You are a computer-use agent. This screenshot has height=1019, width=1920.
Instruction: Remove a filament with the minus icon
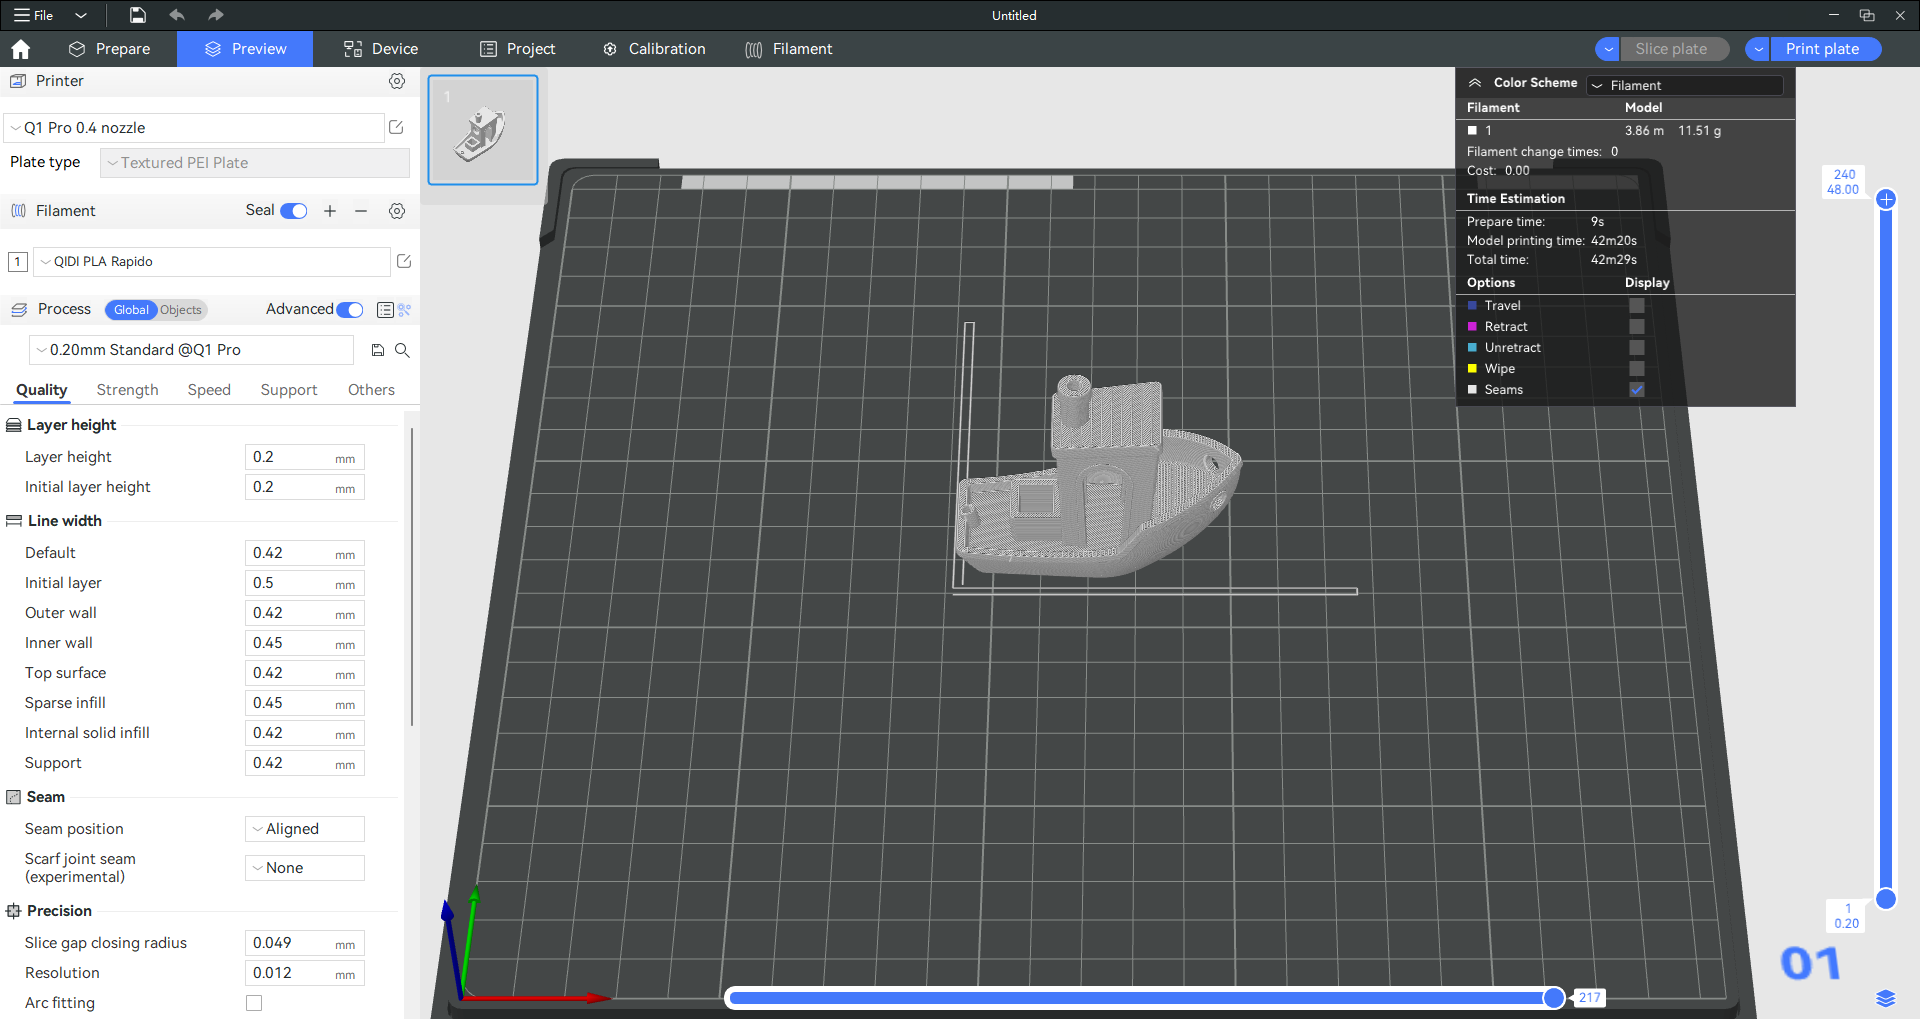coord(361,211)
